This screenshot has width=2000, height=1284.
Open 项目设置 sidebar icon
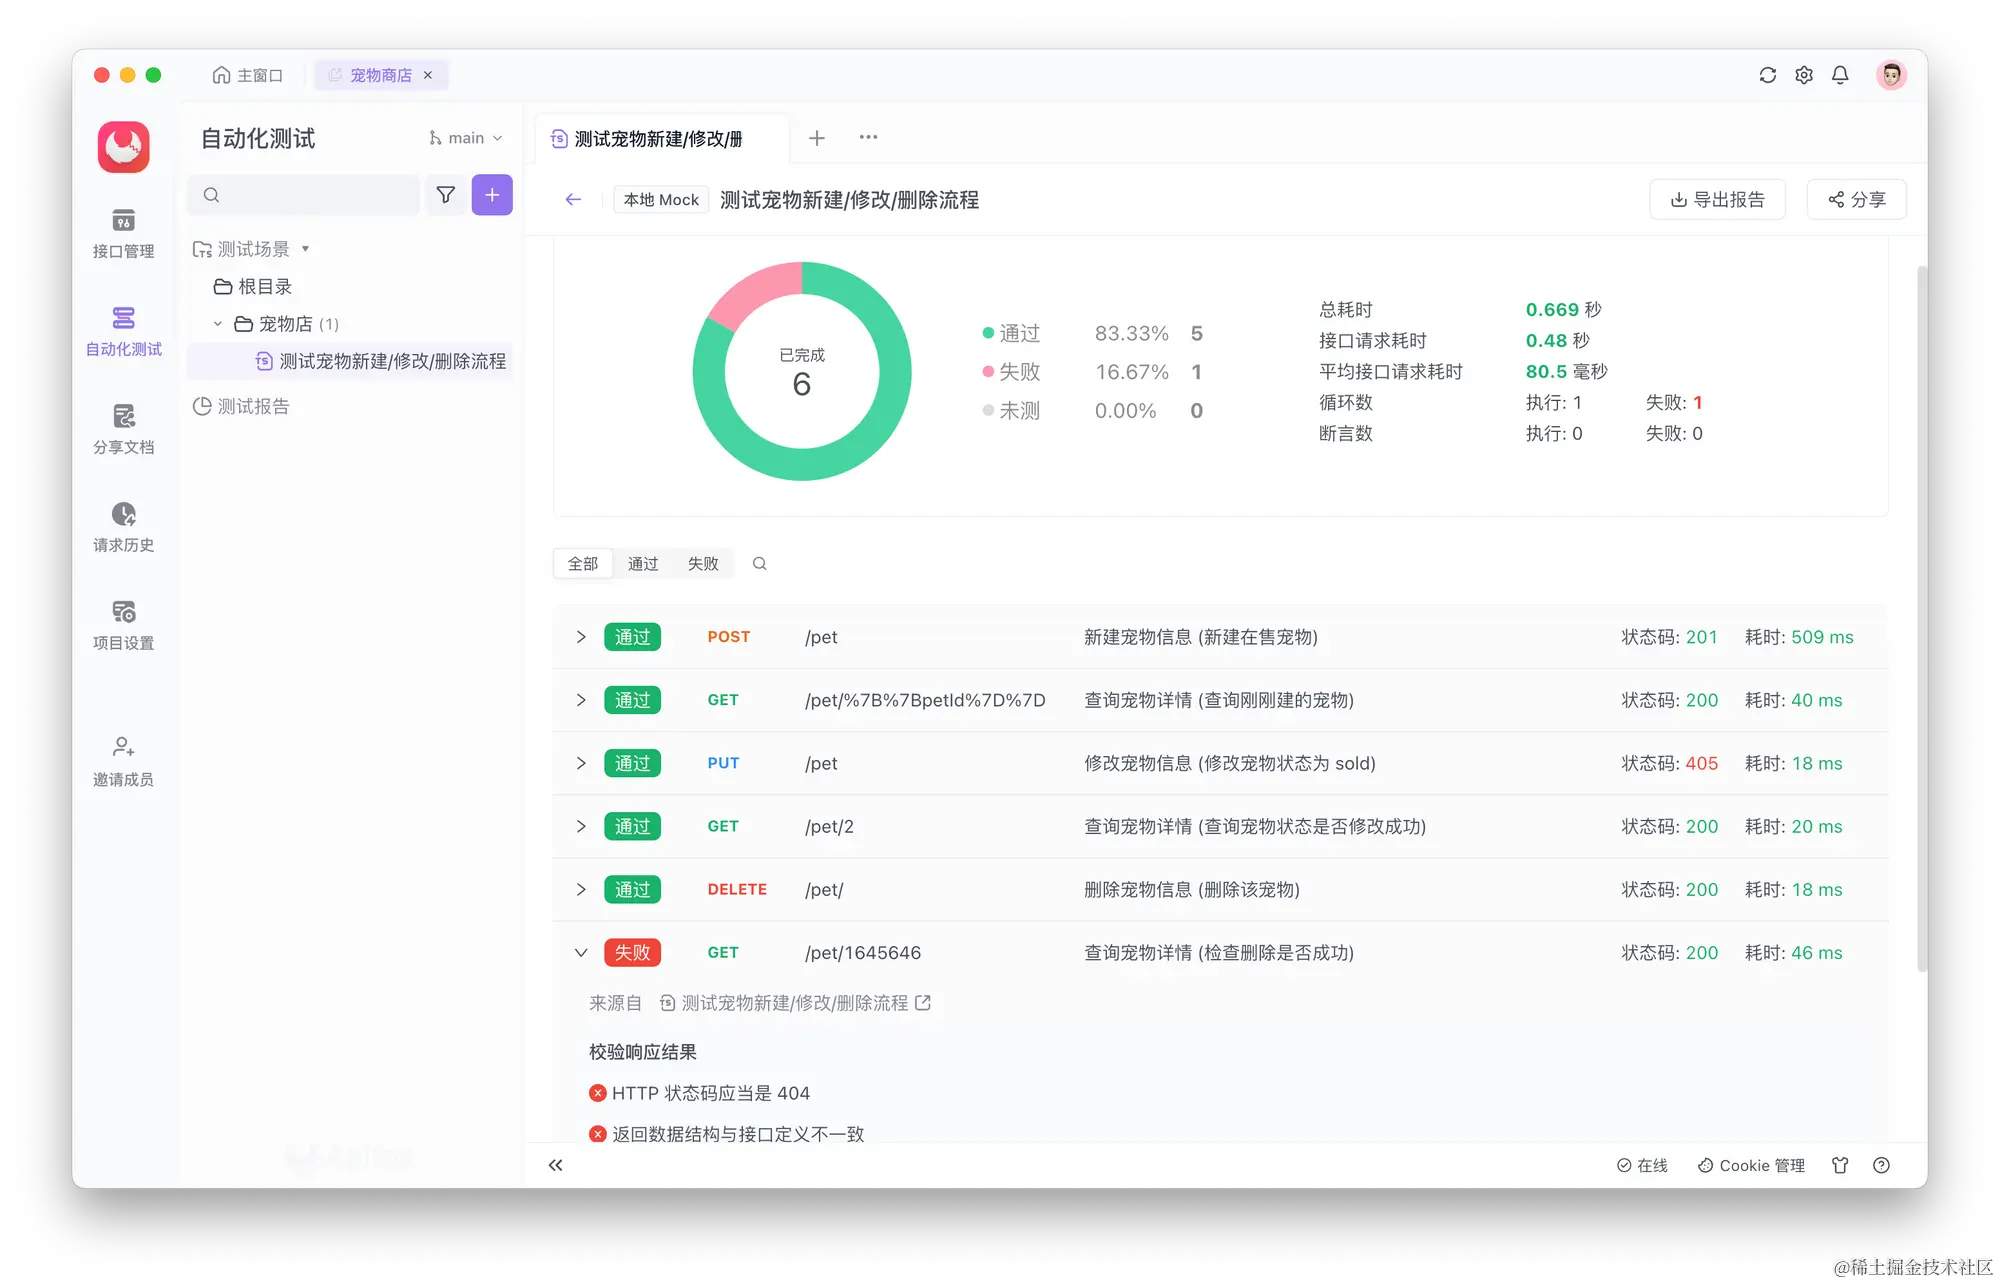tap(123, 625)
